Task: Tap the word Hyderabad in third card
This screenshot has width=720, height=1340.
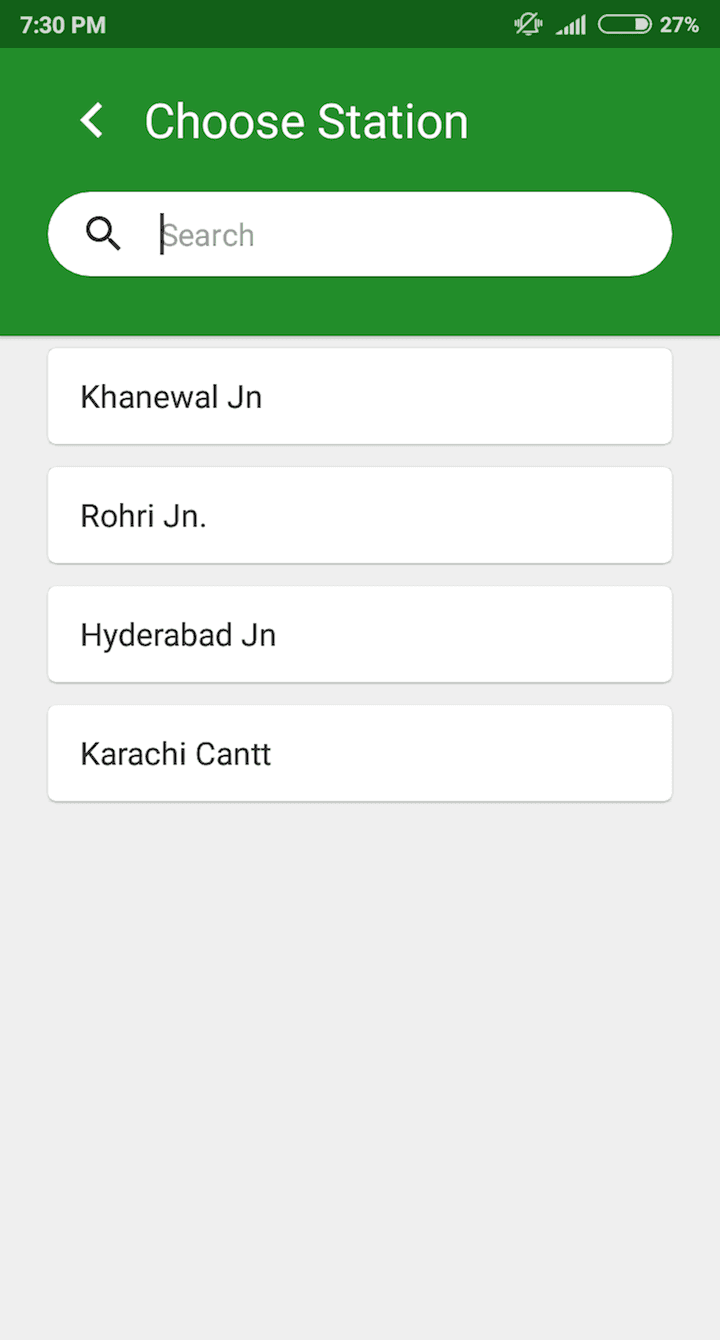Action: tap(156, 635)
